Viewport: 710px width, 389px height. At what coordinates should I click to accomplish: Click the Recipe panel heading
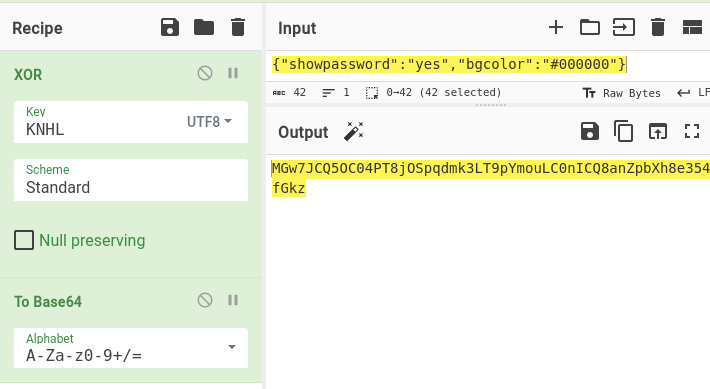tap(37, 28)
